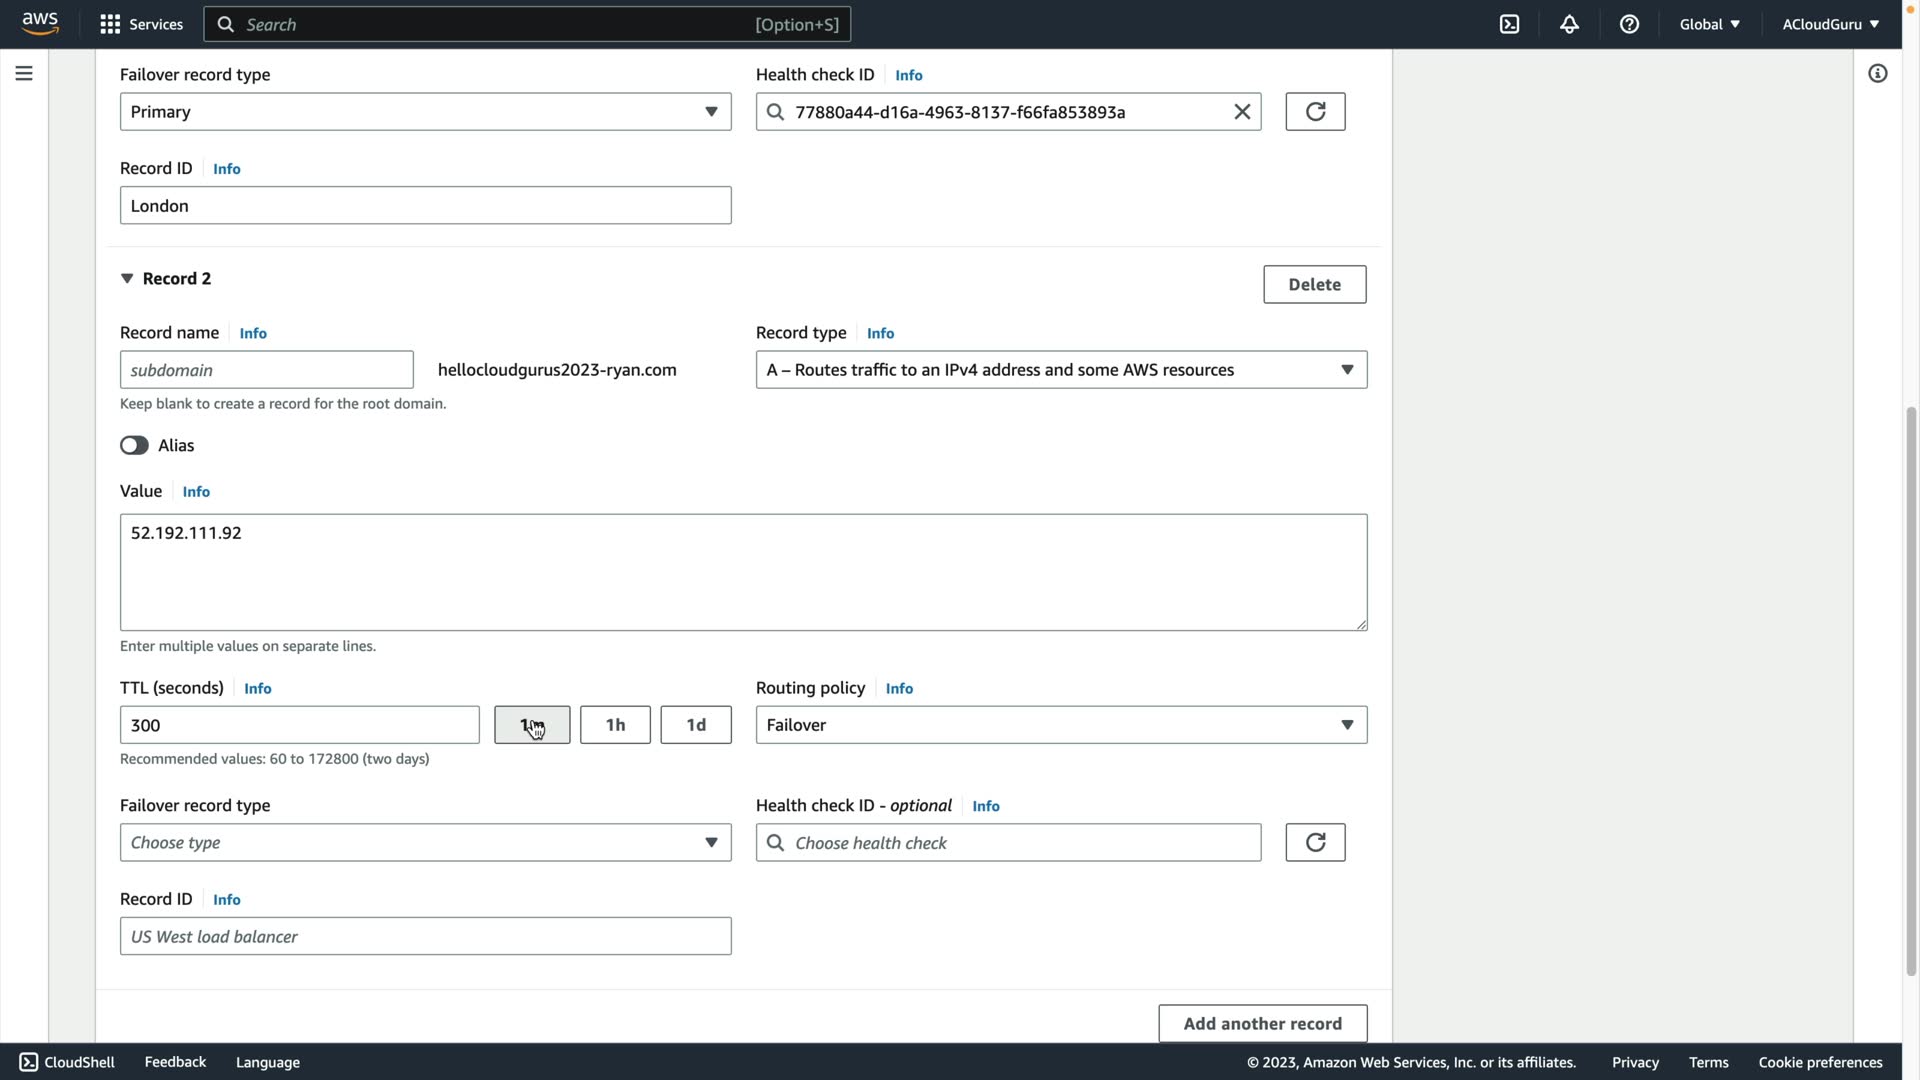The image size is (1920, 1080).
Task: Open the Routing policy Failover dropdown
Action: tap(1061, 725)
